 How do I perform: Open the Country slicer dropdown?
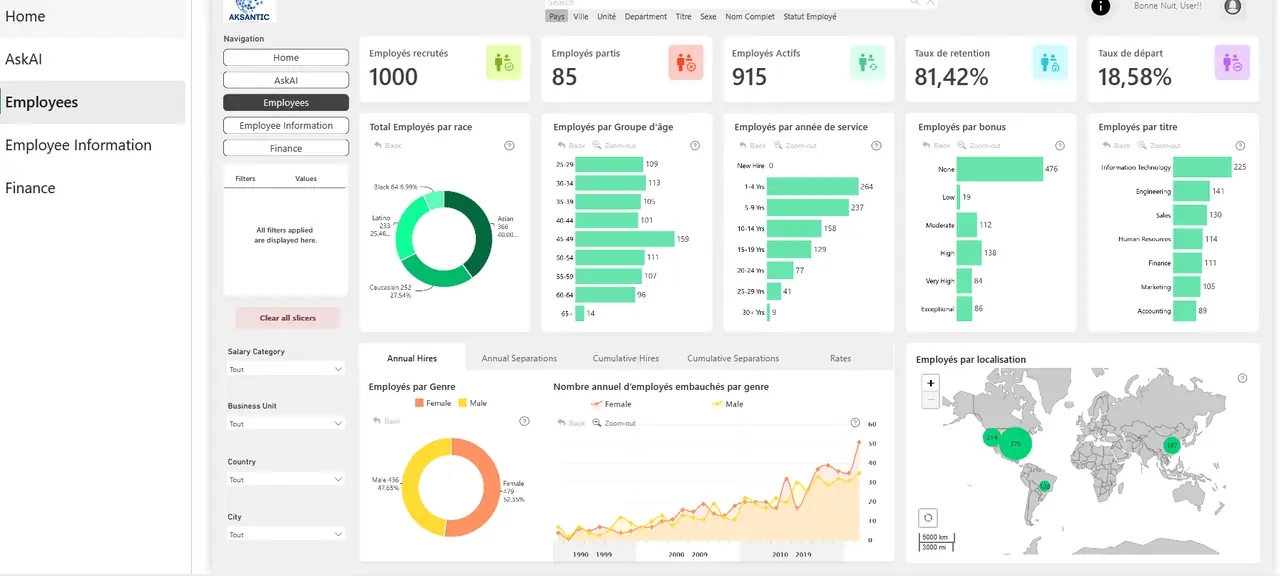coord(286,480)
